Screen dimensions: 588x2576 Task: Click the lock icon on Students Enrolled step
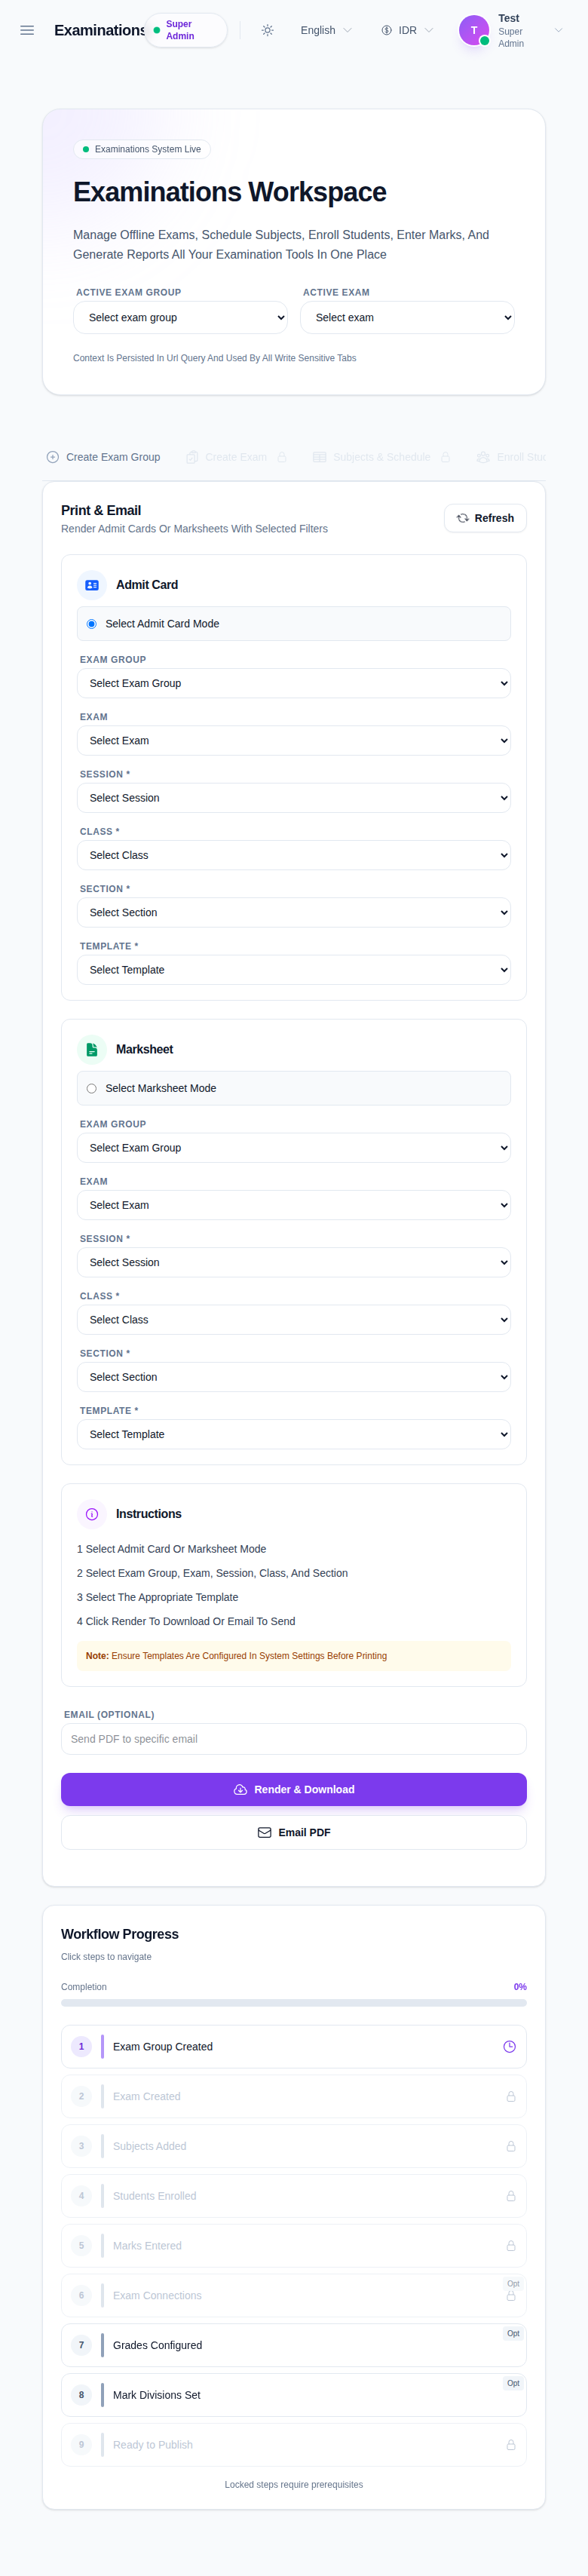[x=511, y=2196]
